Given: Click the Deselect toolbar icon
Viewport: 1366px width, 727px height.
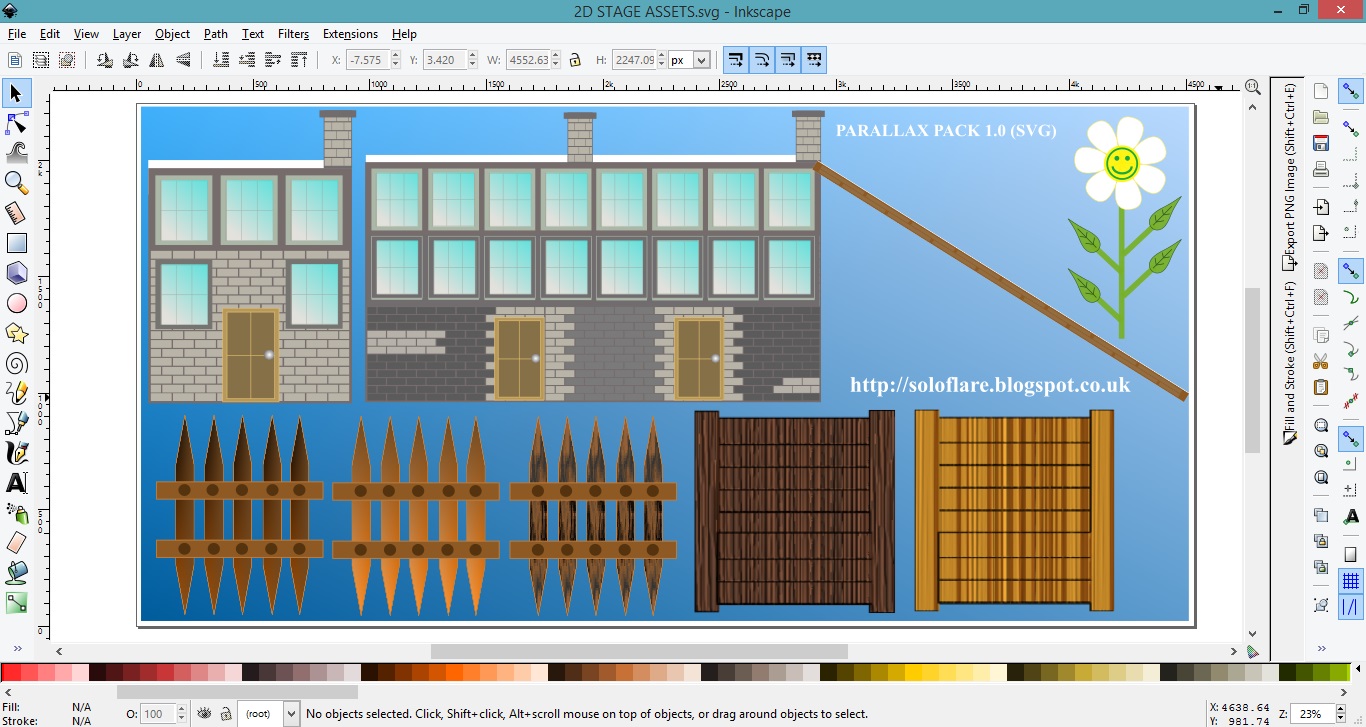Looking at the screenshot, I should click(67, 60).
